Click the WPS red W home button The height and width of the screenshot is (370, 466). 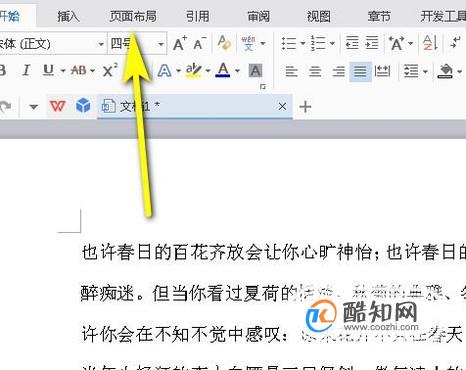(x=57, y=106)
